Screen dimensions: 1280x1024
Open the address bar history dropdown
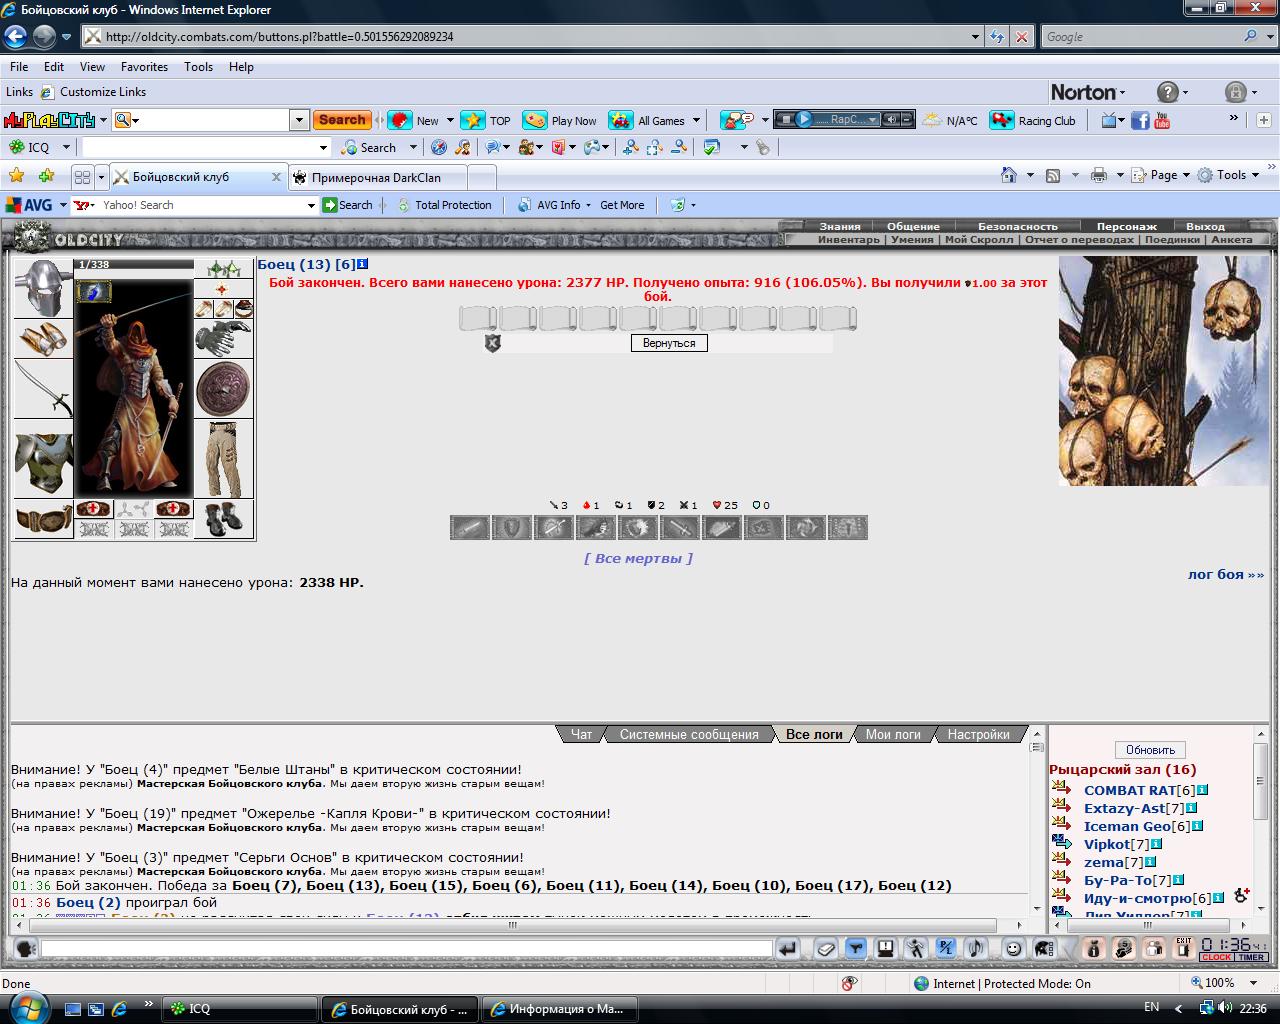point(976,37)
